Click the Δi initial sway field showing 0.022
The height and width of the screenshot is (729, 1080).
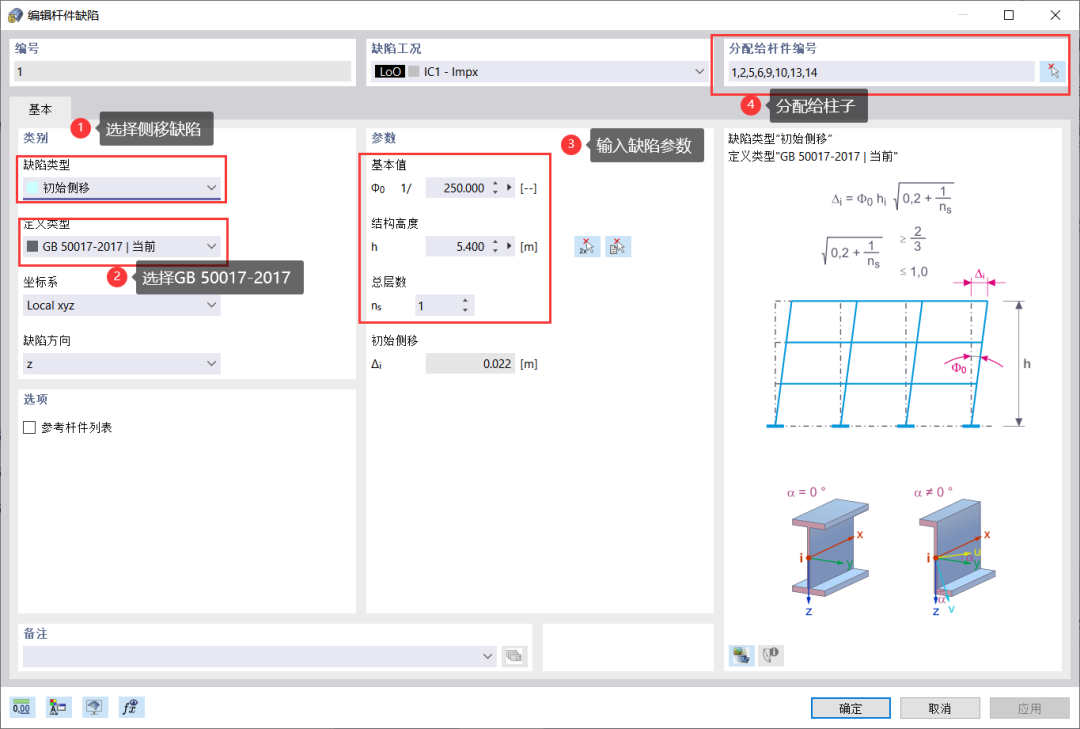coord(470,364)
